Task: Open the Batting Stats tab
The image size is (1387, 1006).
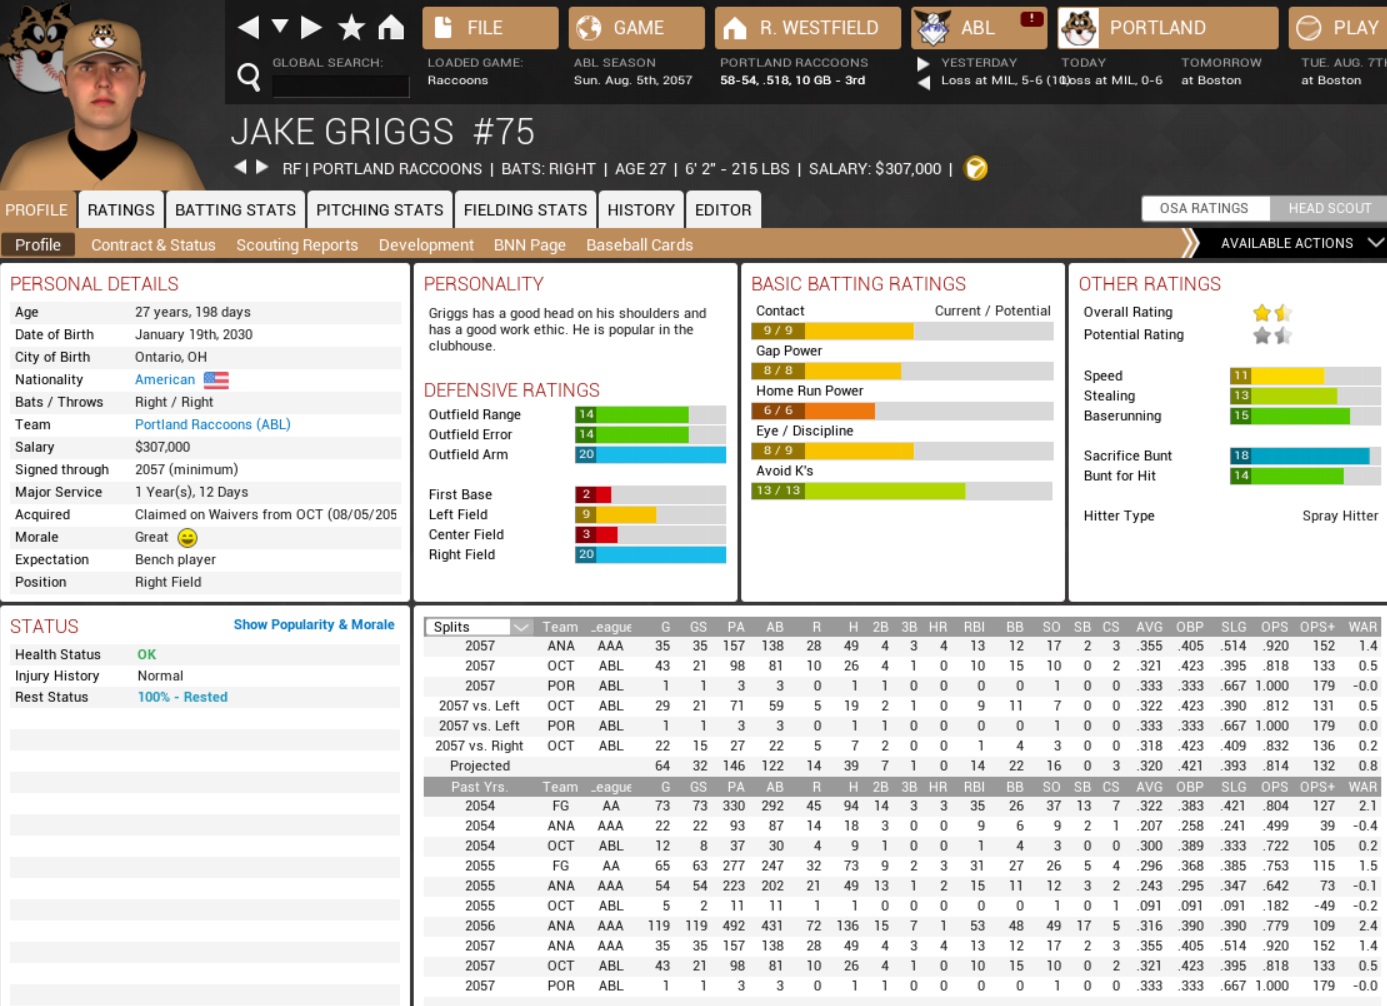Action: pyautogui.click(x=235, y=210)
